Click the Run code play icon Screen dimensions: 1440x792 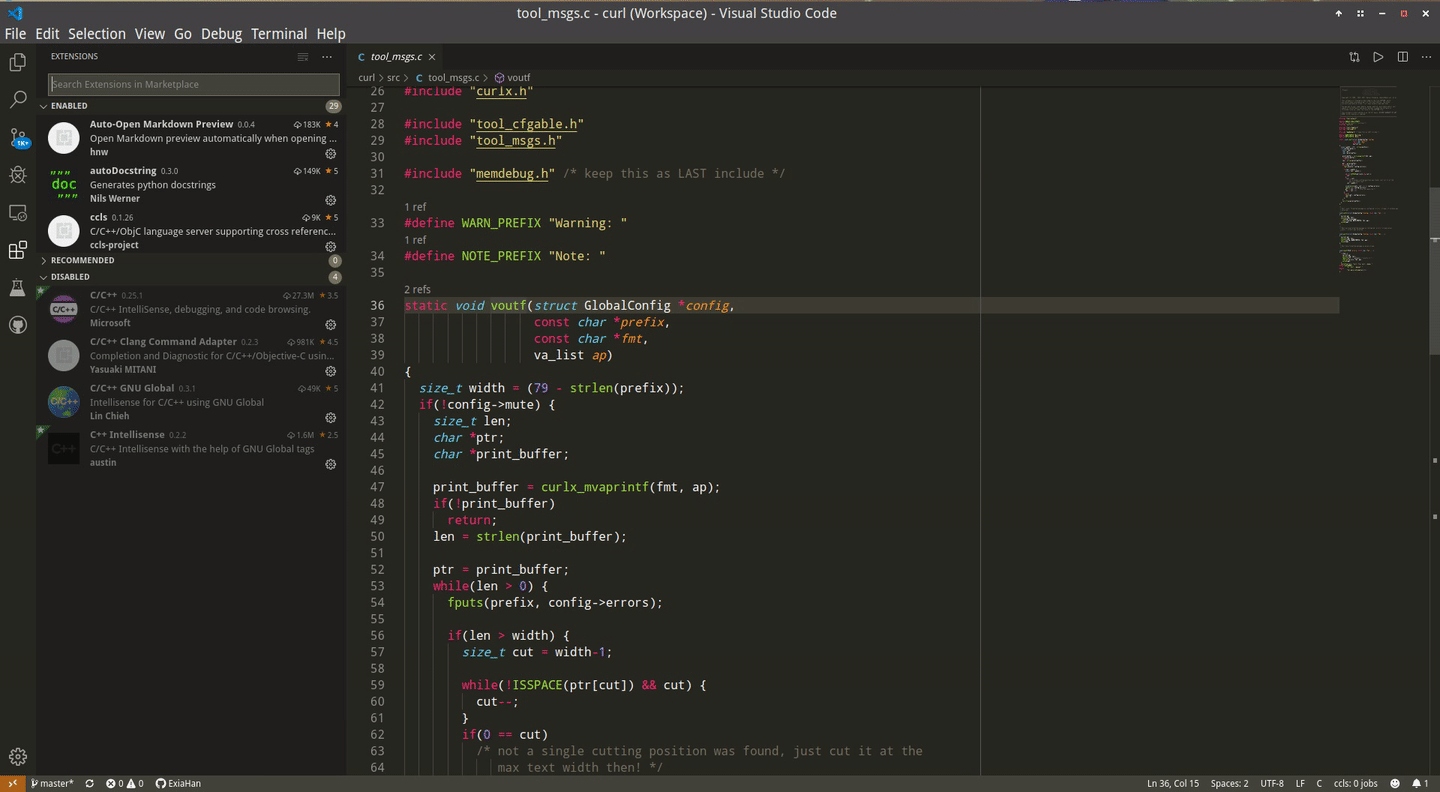(x=1378, y=57)
